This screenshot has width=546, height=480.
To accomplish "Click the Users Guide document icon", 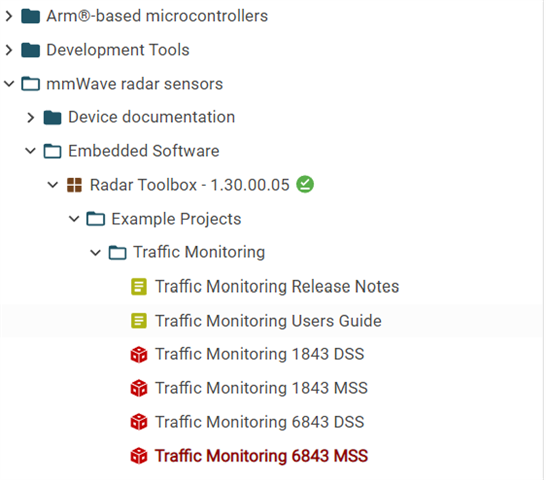I will [139, 320].
